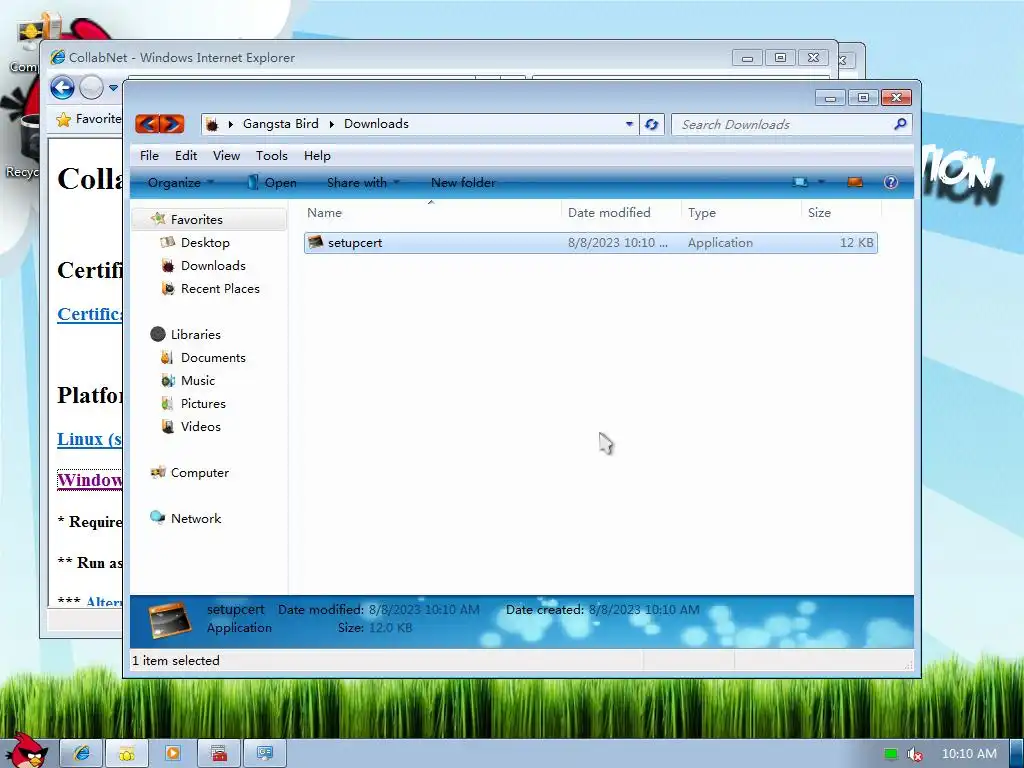The width and height of the screenshot is (1024, 768).
Task: Open Downloads in the Favorites sidebar
Action: pyautogui.click(x=213, y=266)
